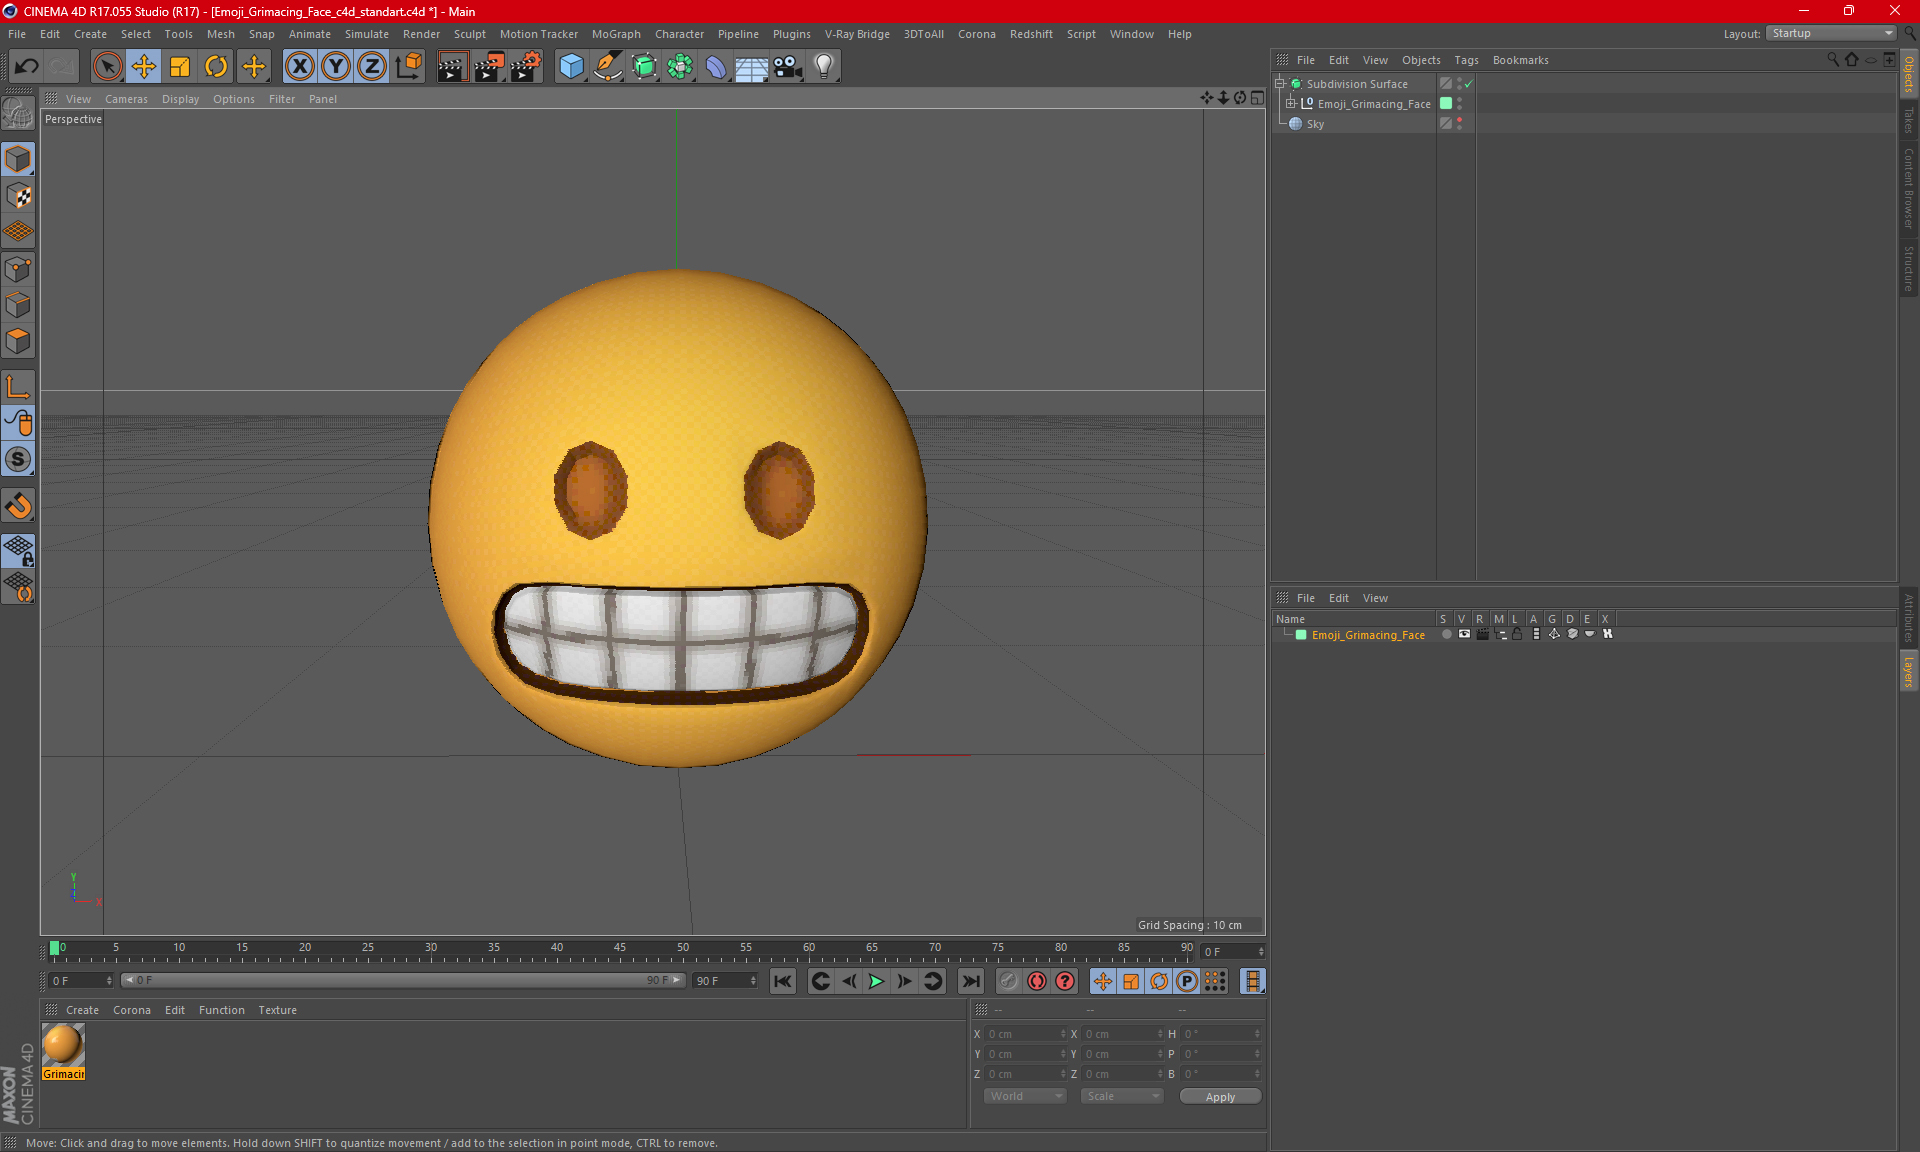Open the MoGraph menu
The width and height of the screenshot is (1920, 1152).
[x=616, y=34]
